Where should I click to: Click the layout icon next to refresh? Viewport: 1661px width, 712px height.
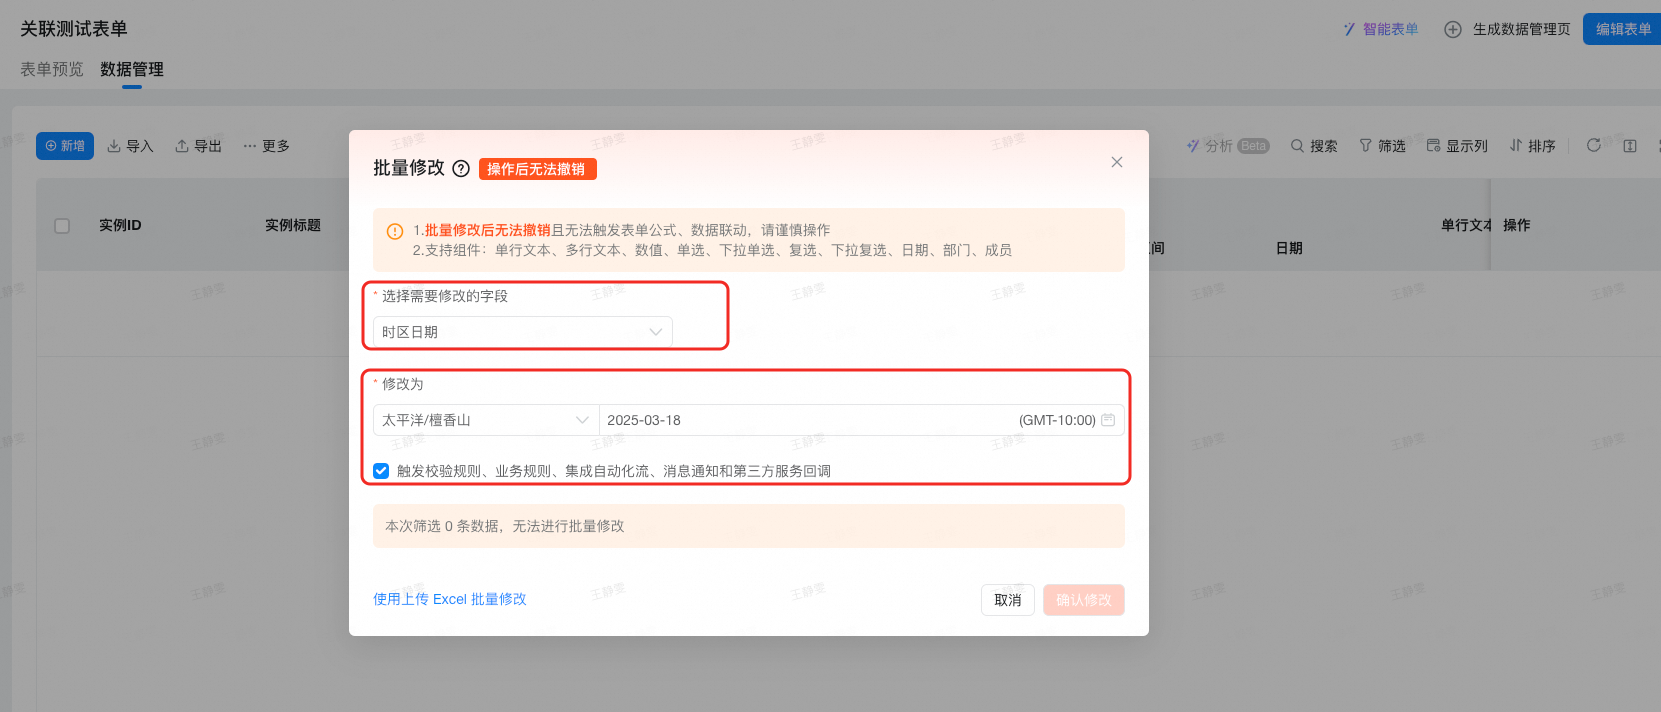point(1630,146)
